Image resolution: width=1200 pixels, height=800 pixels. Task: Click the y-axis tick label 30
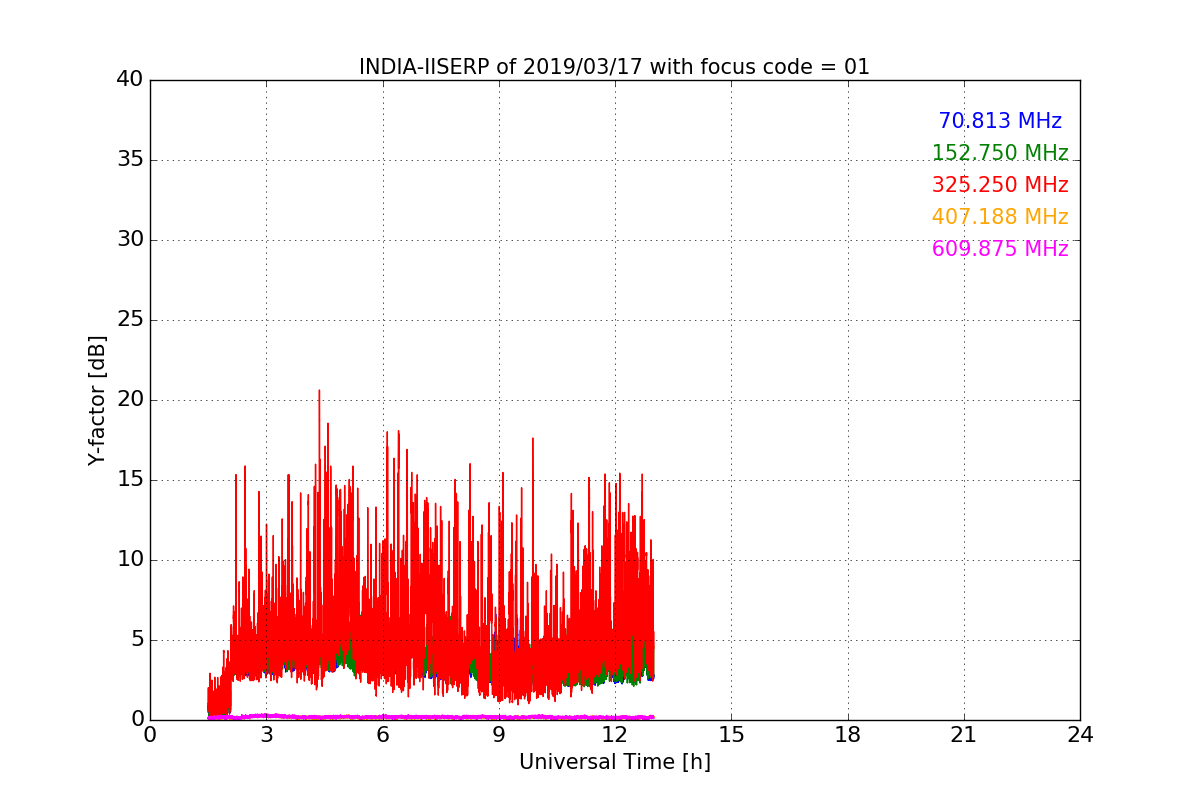click(x=130, y=240)
